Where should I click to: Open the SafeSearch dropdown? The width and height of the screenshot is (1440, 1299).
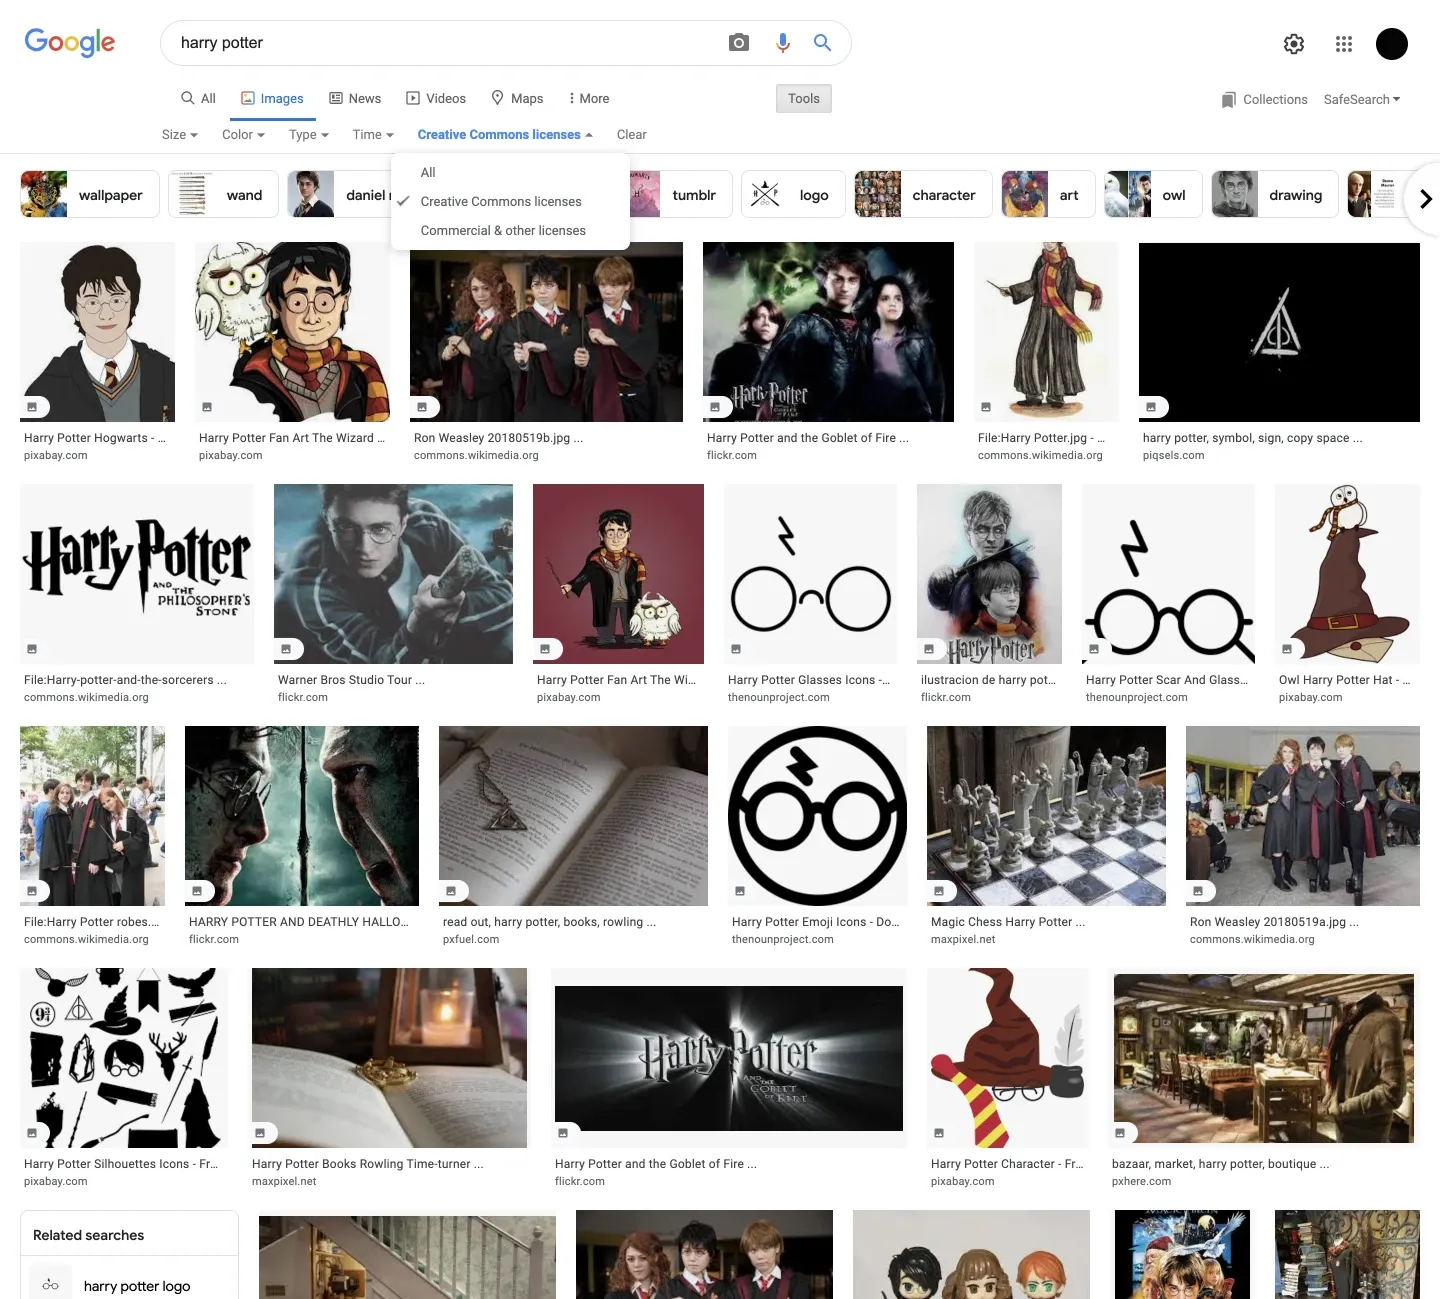(x=1362, y=99)
